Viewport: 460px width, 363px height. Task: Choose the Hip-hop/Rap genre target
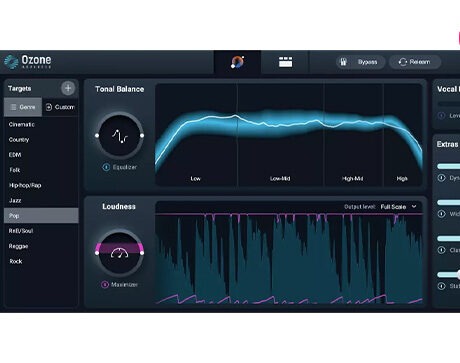(x=41, y=185)
